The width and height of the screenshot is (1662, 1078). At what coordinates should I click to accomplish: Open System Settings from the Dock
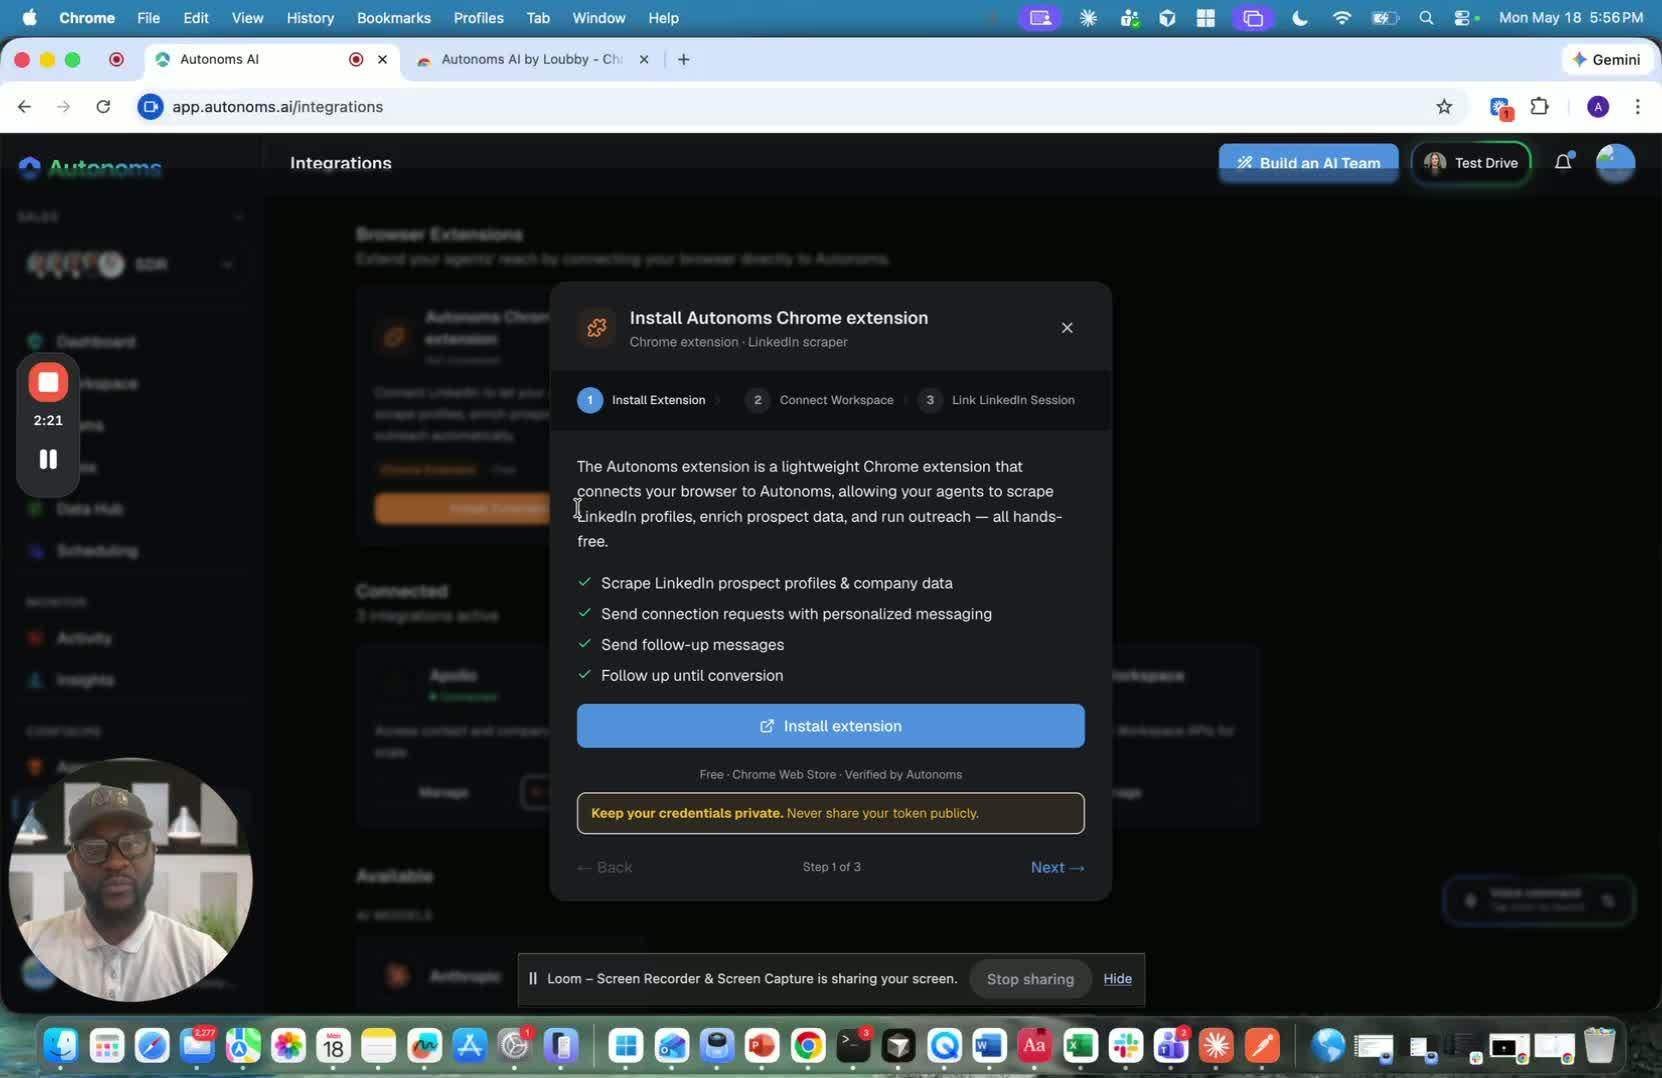pyautogui.click(x=515, y=1046)
